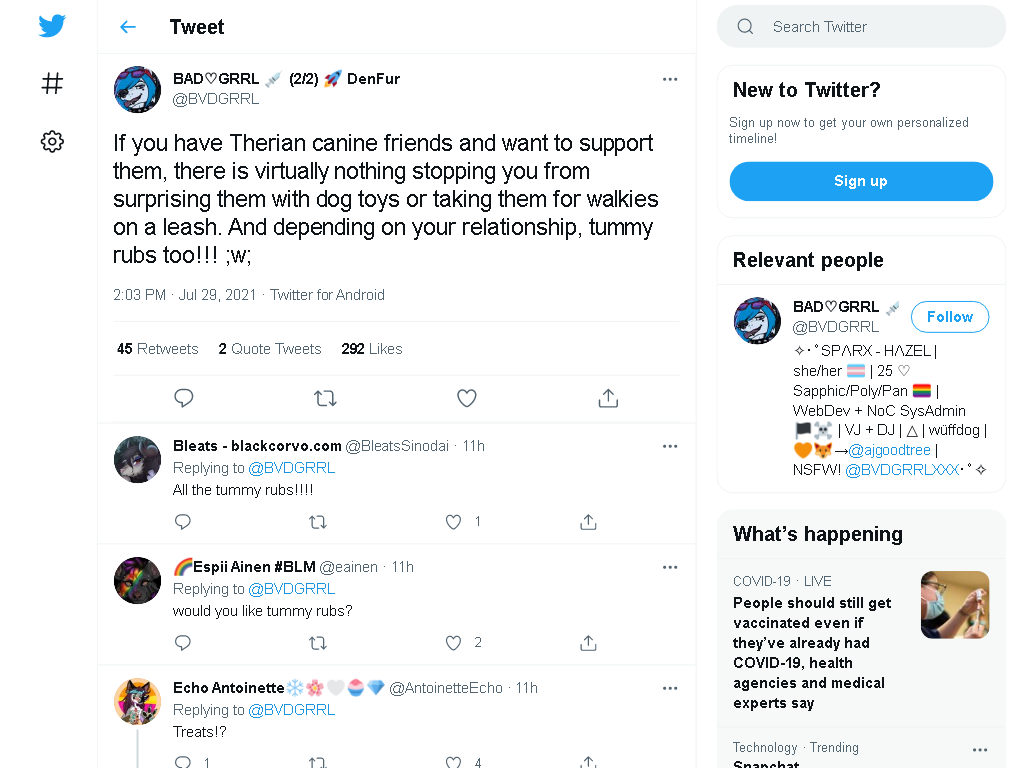Click the Search Twitter field
This screenshot has height=768, width=1024.
tap(861, 27)
